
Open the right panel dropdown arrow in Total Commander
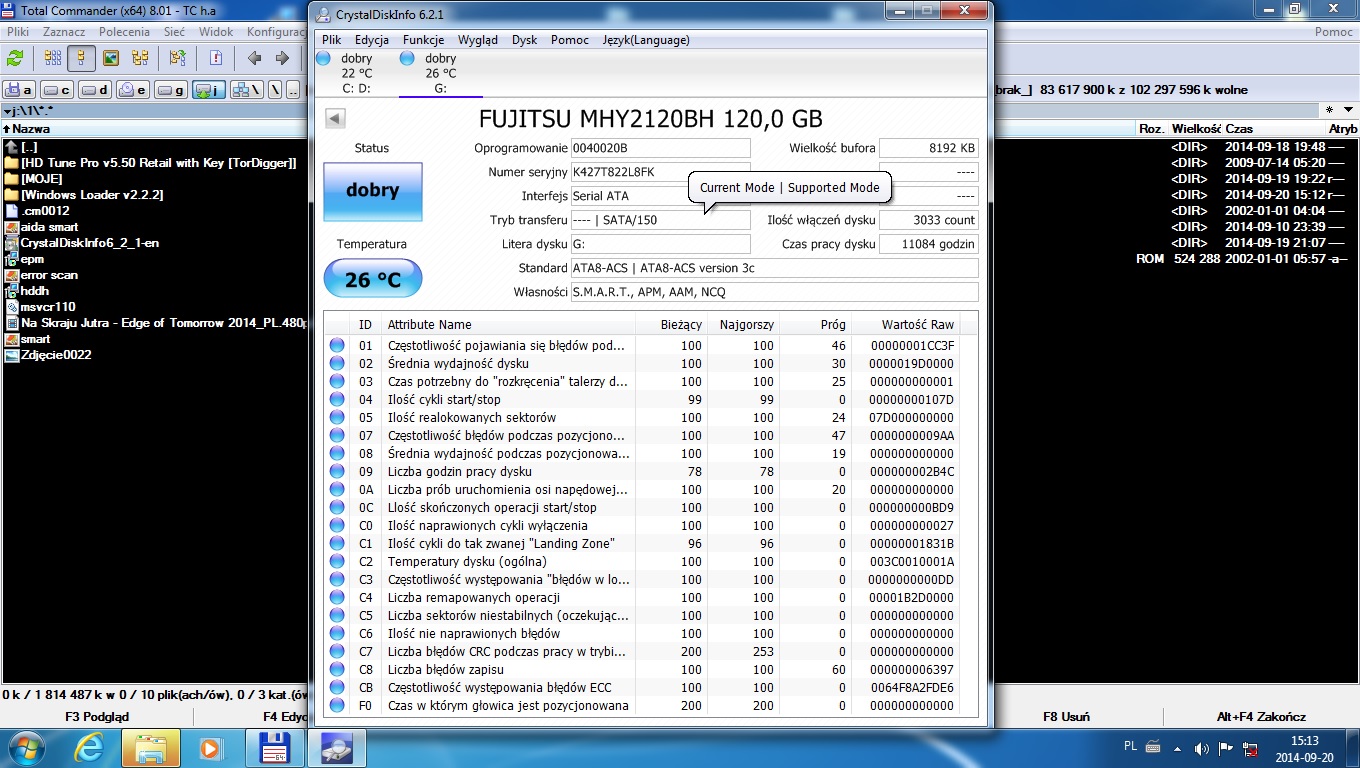click(1348, 110)
